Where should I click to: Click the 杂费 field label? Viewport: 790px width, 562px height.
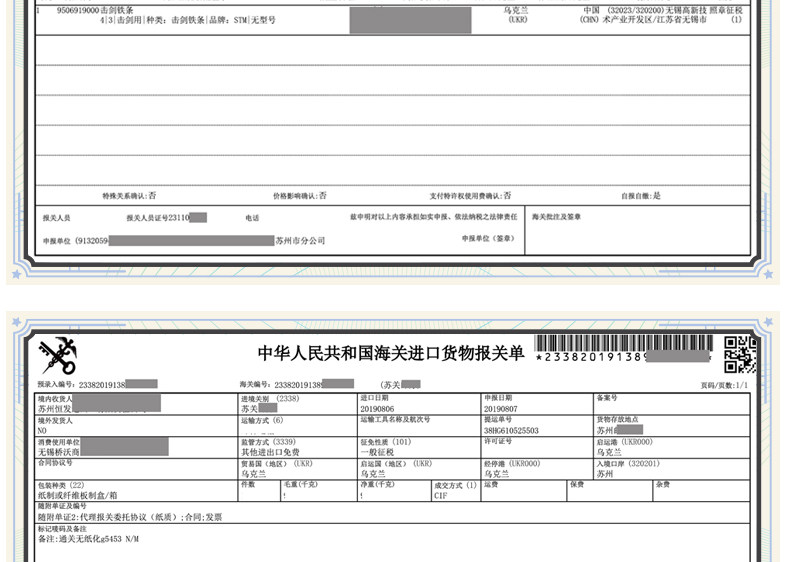pos(663,484)
